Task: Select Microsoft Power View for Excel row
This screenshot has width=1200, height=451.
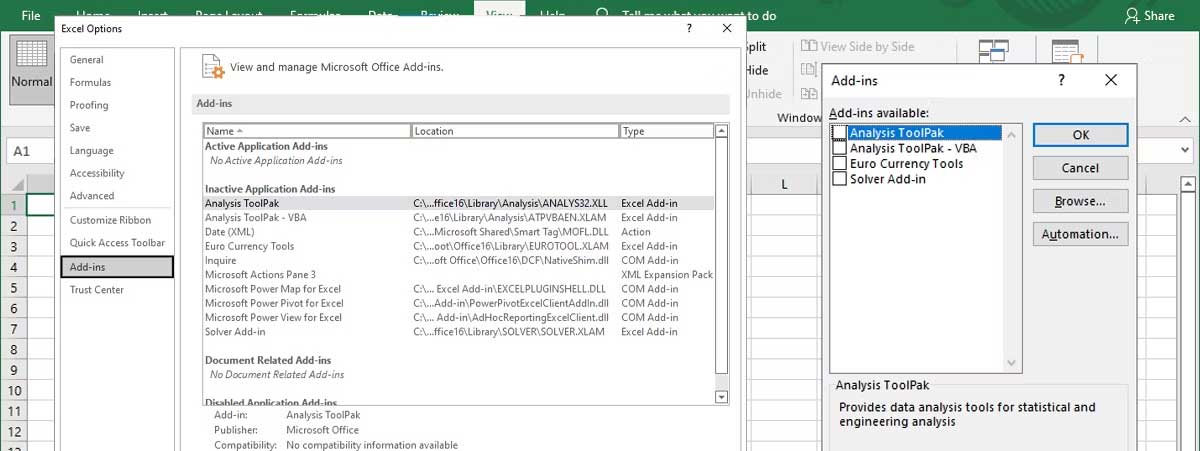Action: [x=459, y=317]
